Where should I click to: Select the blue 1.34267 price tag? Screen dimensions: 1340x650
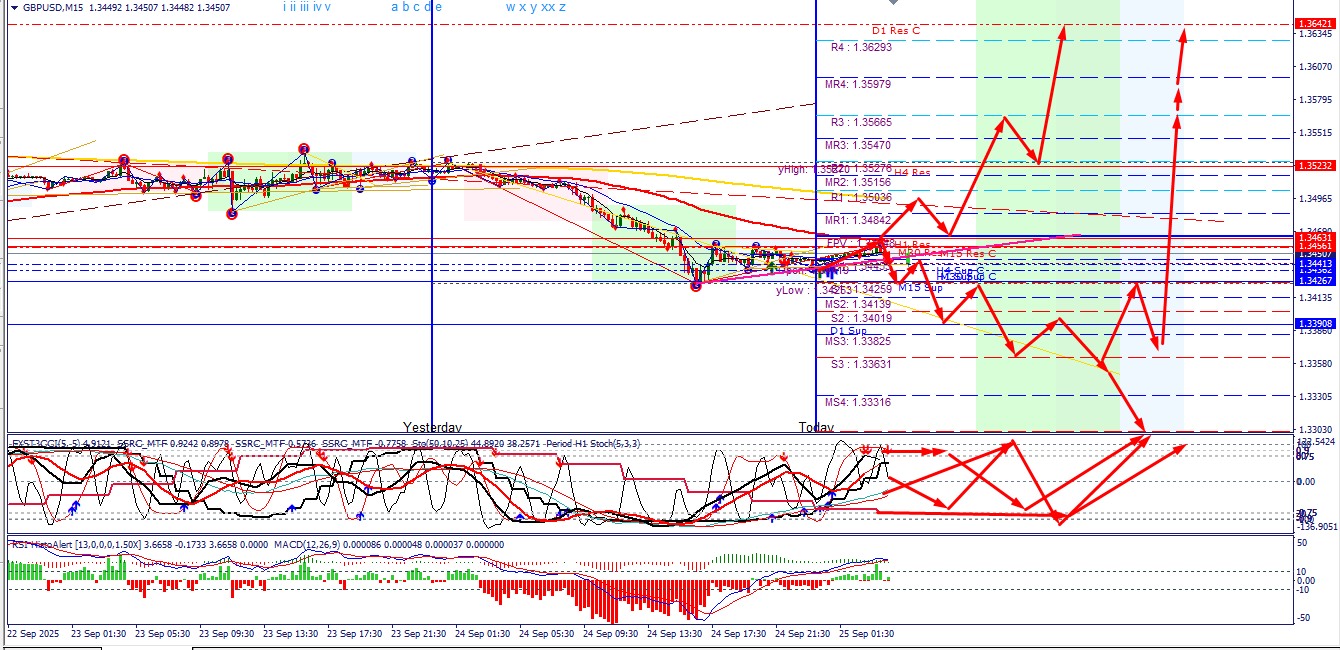1313,281
